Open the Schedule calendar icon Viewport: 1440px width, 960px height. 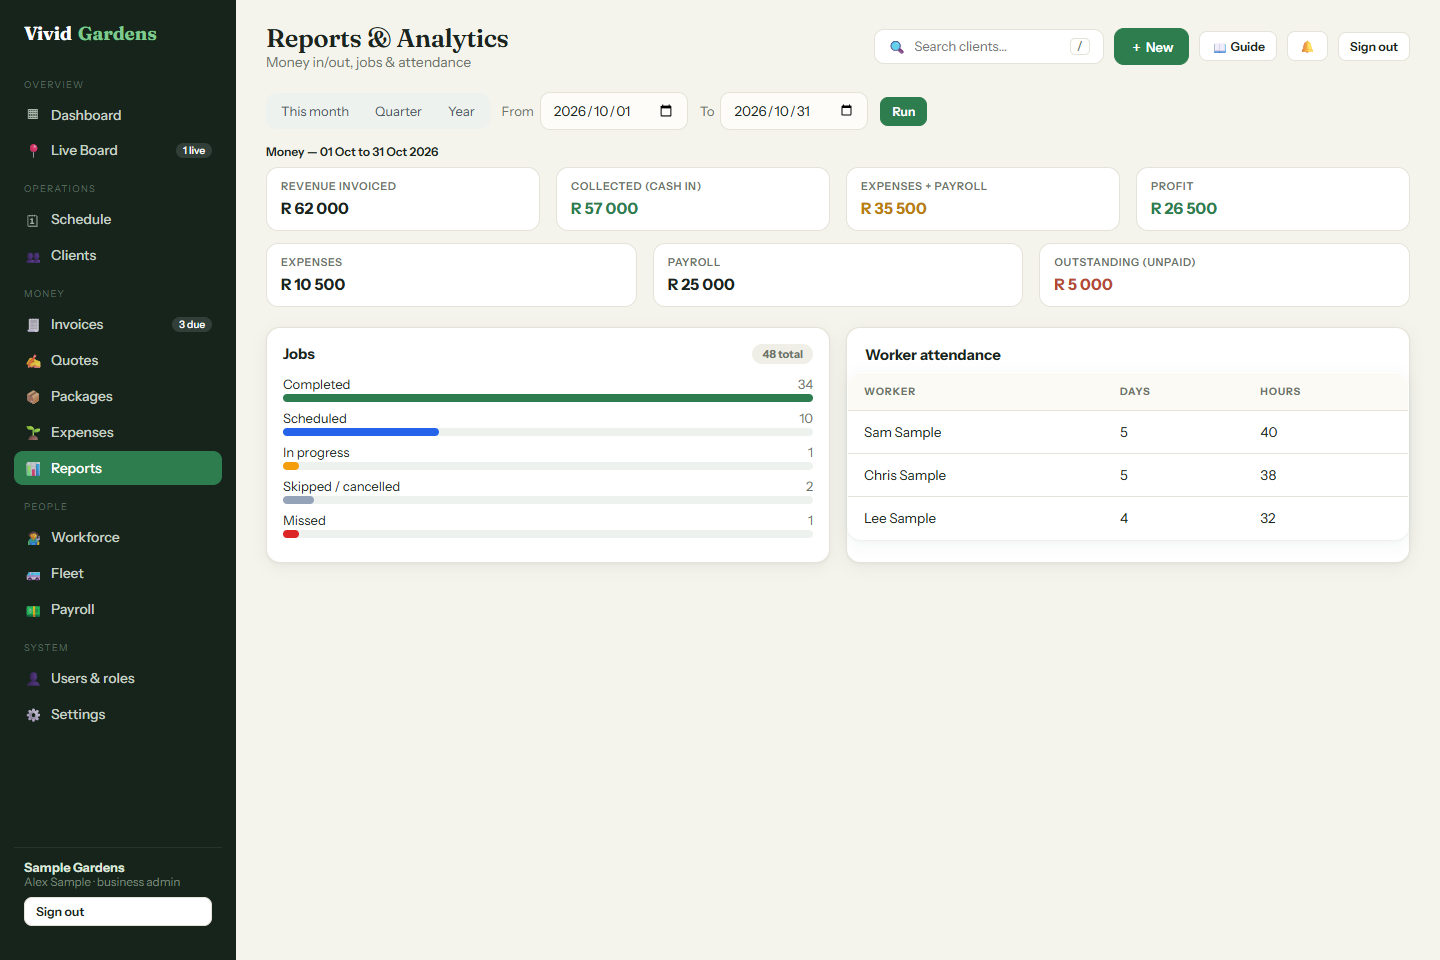[x=33, y=220]
